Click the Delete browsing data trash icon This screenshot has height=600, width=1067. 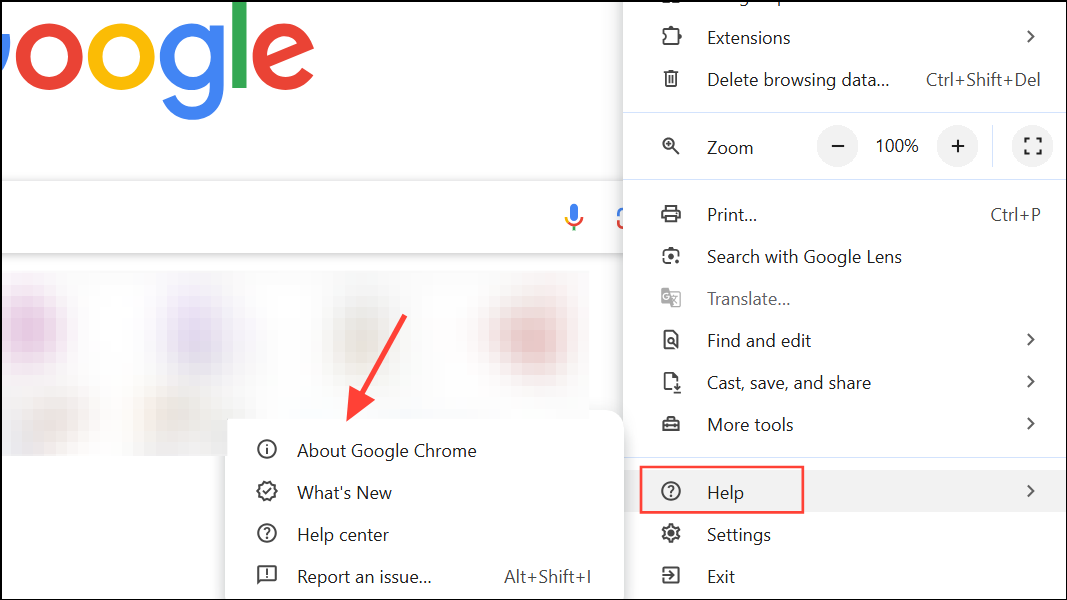point(671,79)
